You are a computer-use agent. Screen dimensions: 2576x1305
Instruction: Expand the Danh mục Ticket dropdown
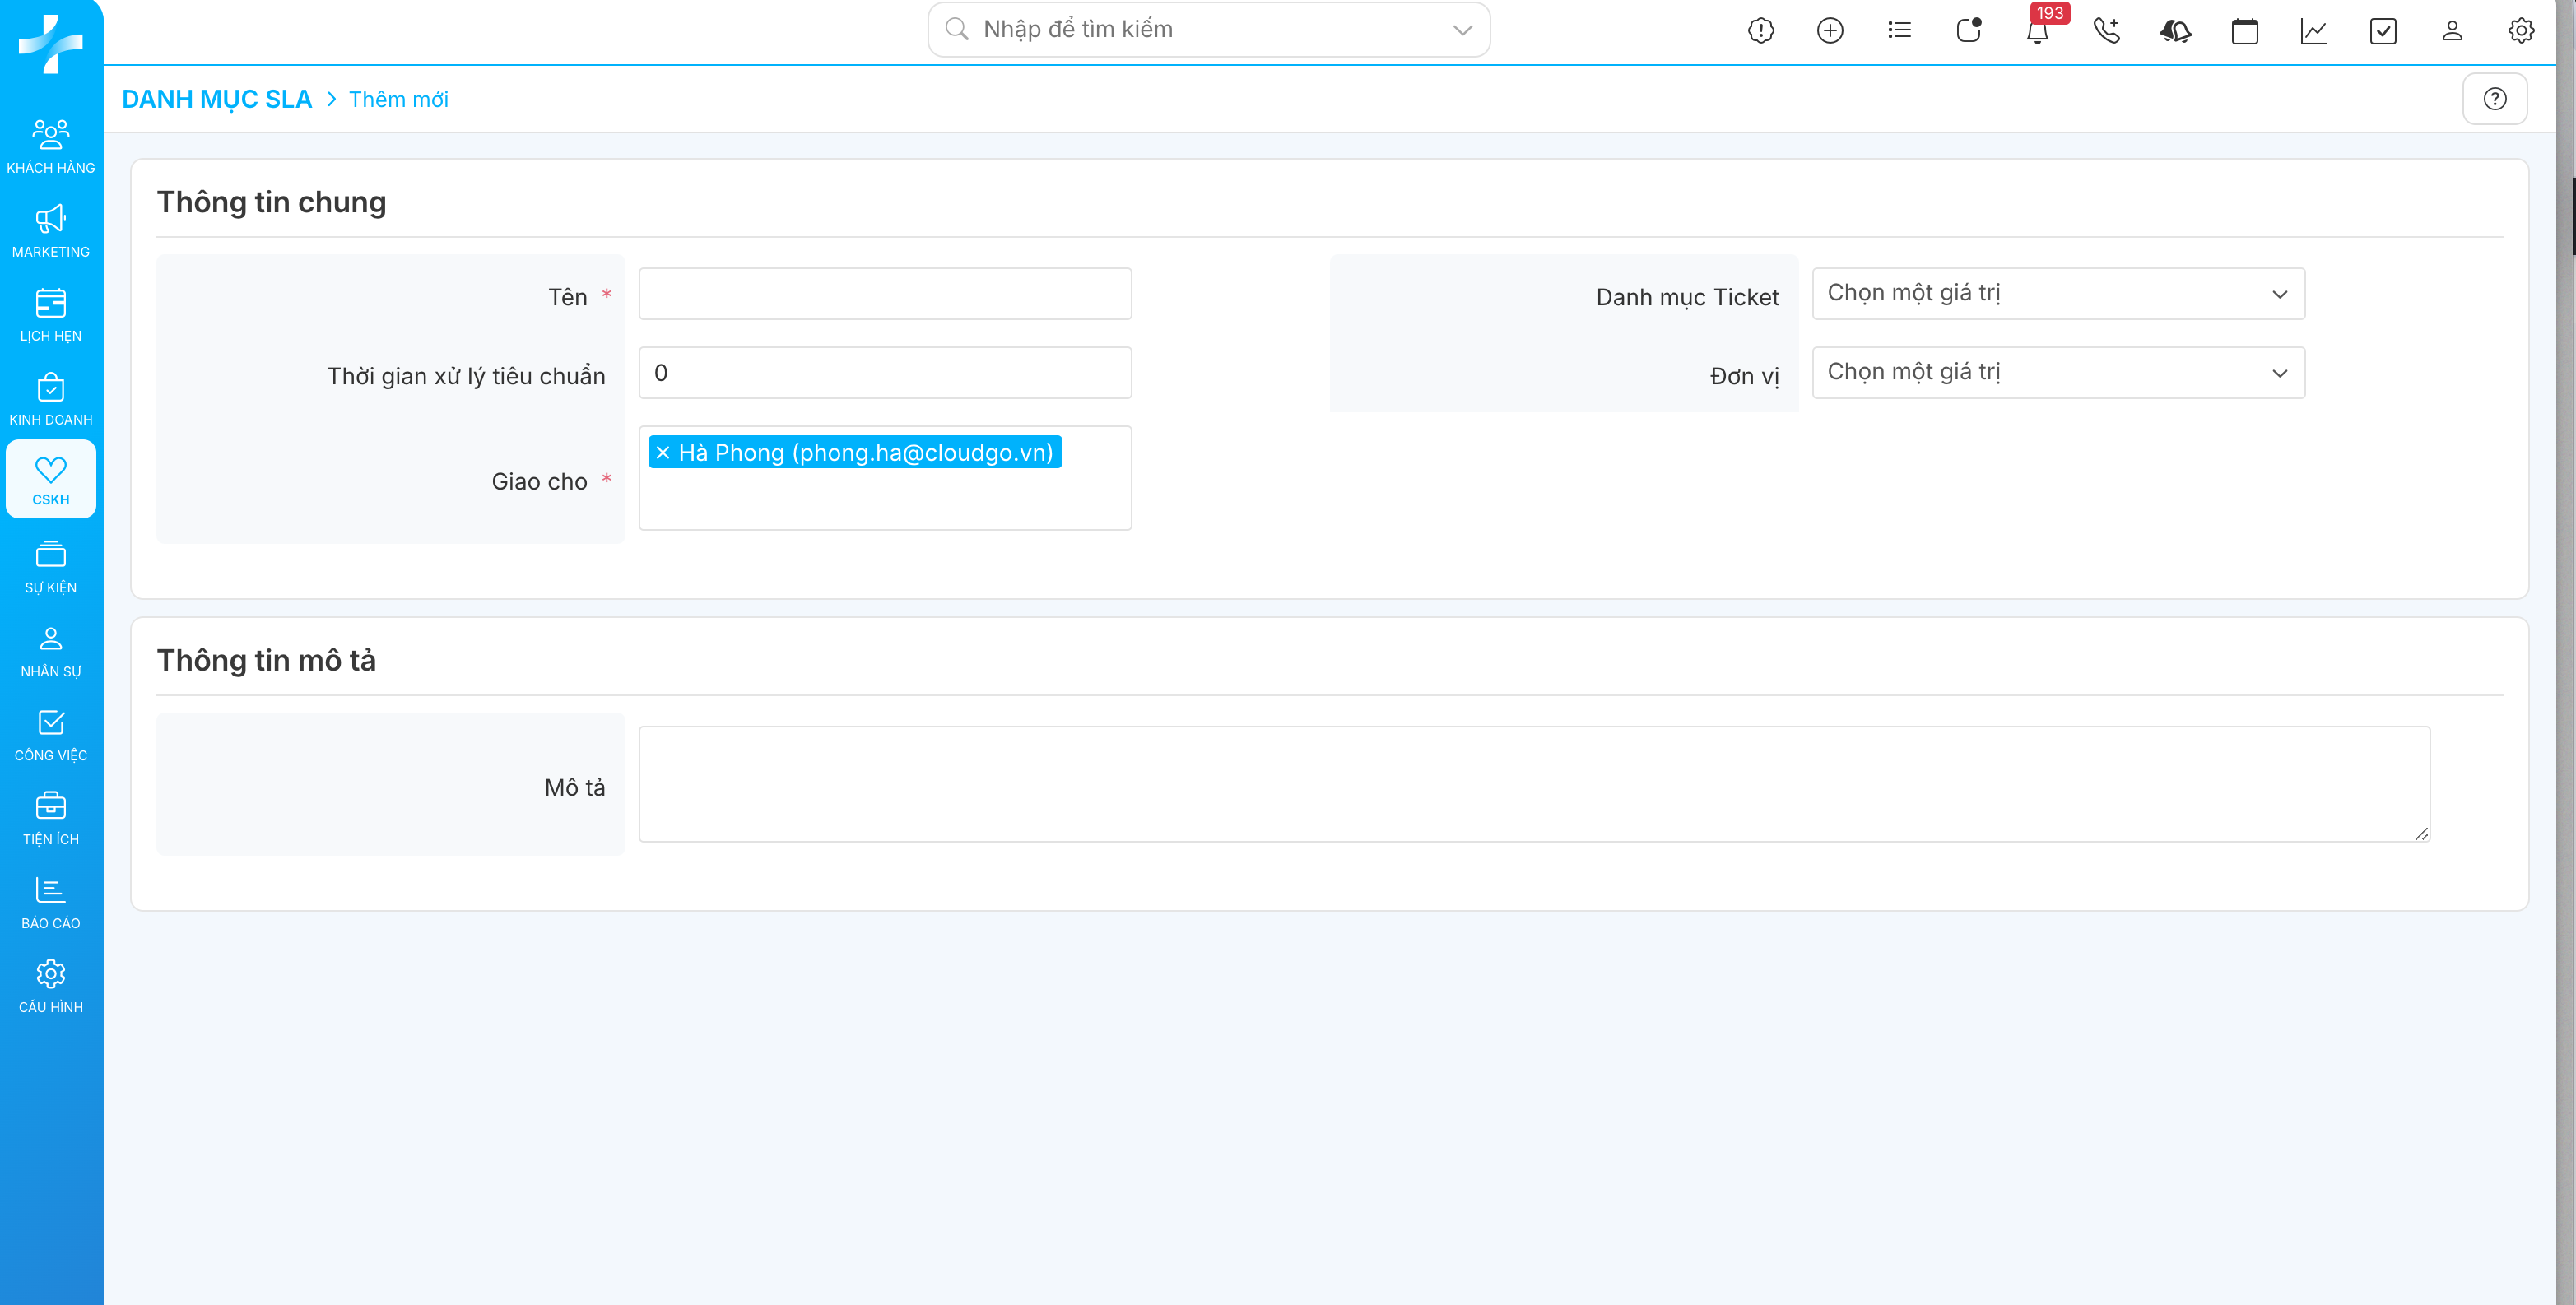tap(2058, 294)
